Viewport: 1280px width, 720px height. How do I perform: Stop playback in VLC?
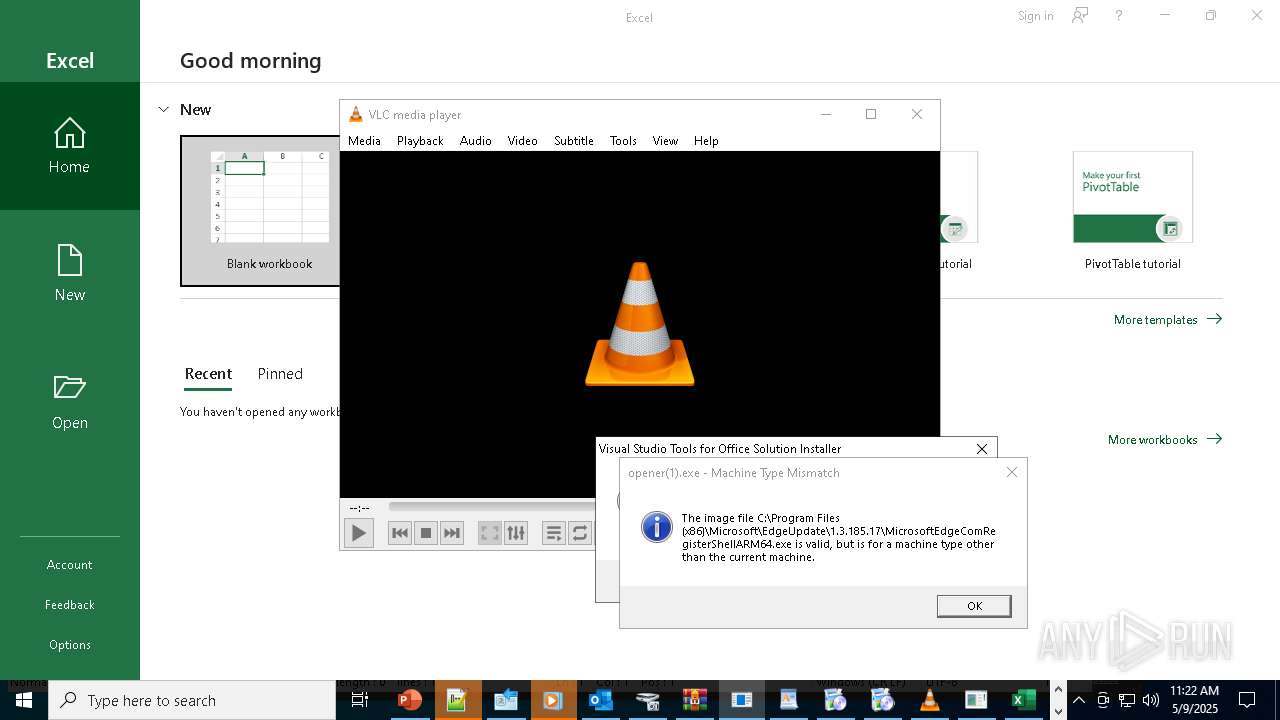[426, 533]
